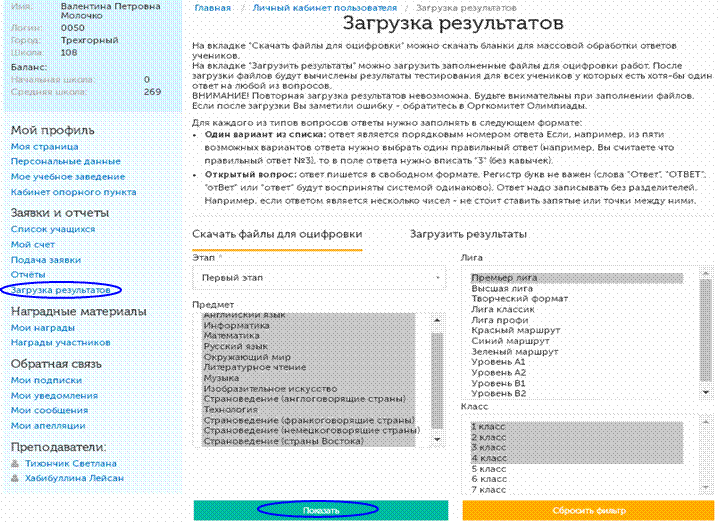Open Награды участников link
Screen dimensions: 718x522
tap(60, 343)
